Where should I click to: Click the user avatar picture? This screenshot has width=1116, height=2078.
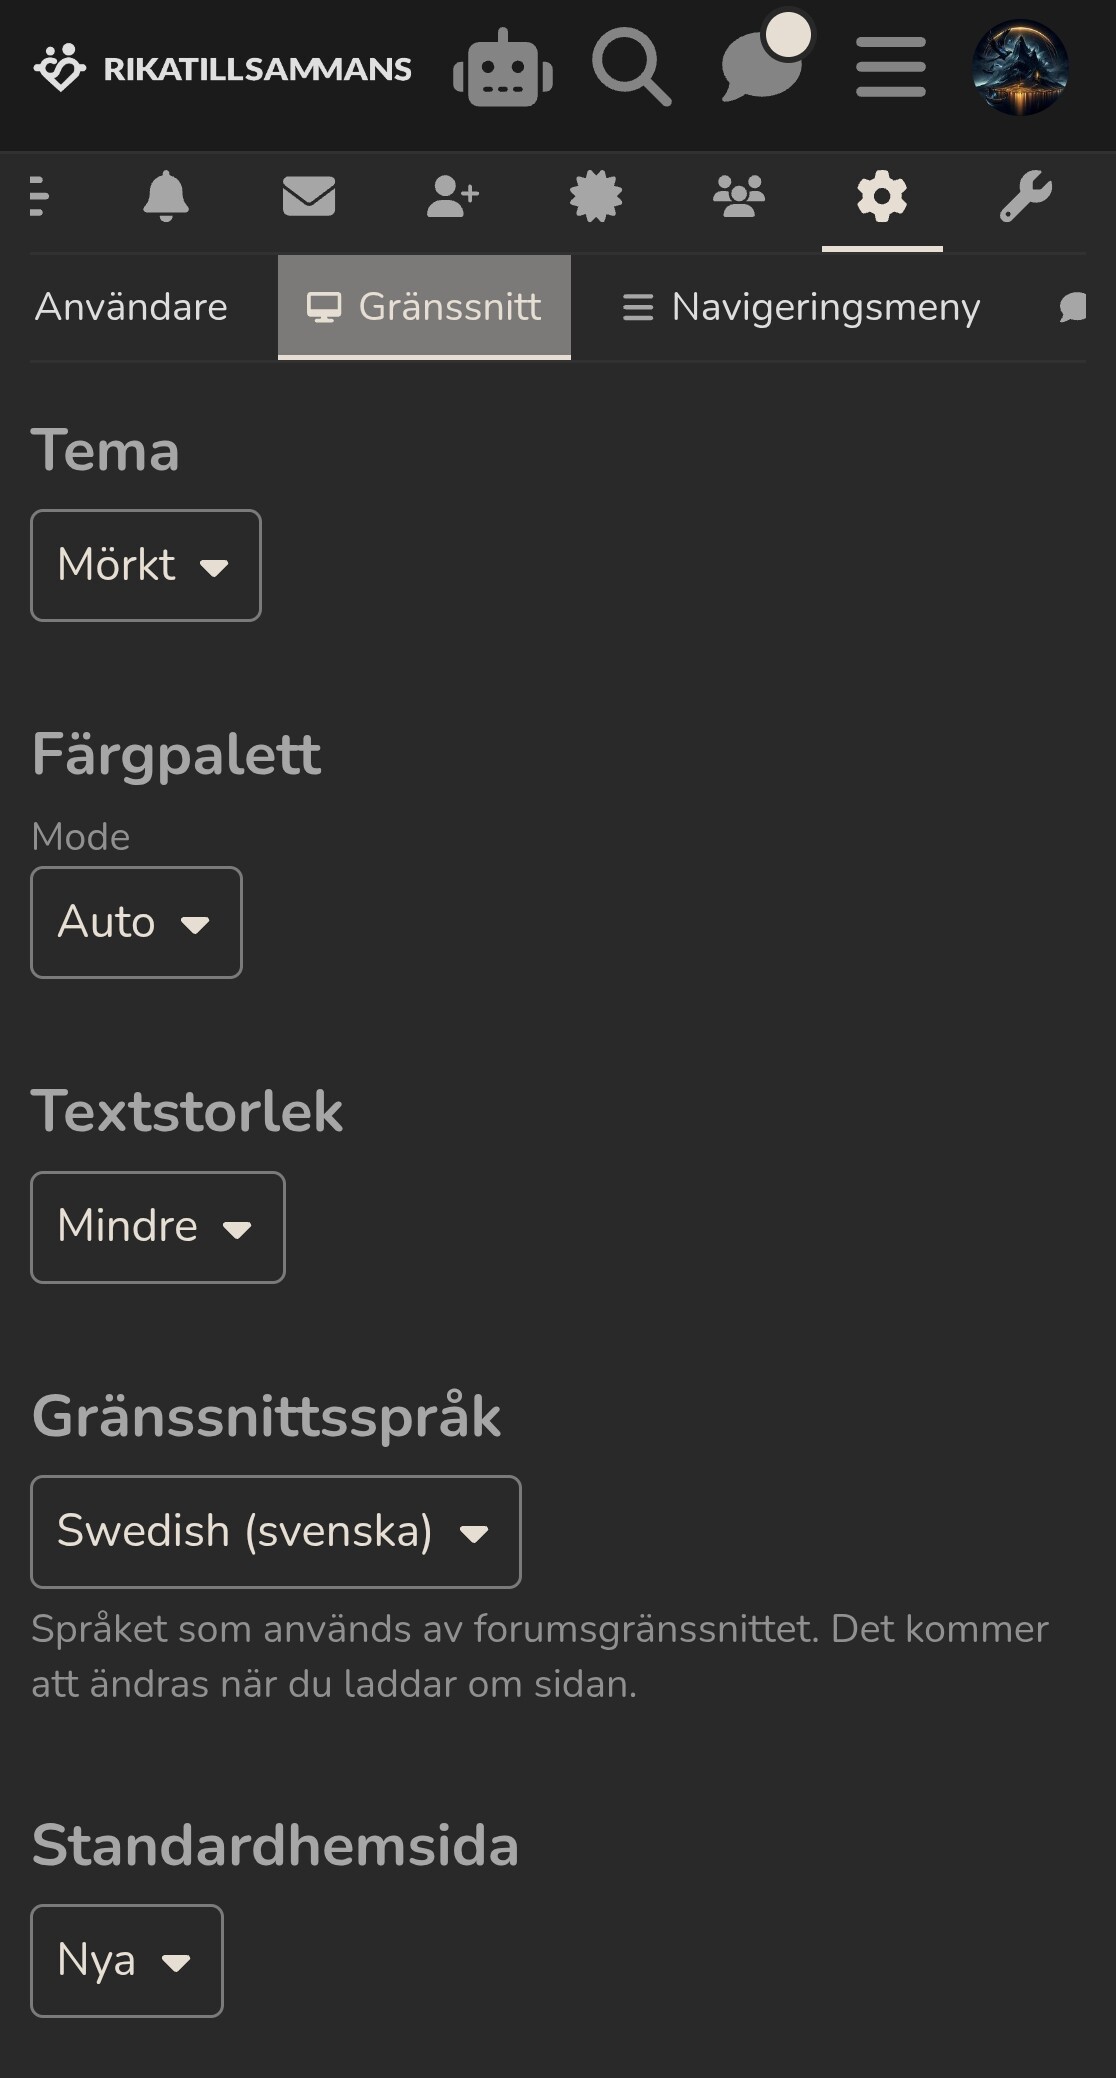[1020, 68]
